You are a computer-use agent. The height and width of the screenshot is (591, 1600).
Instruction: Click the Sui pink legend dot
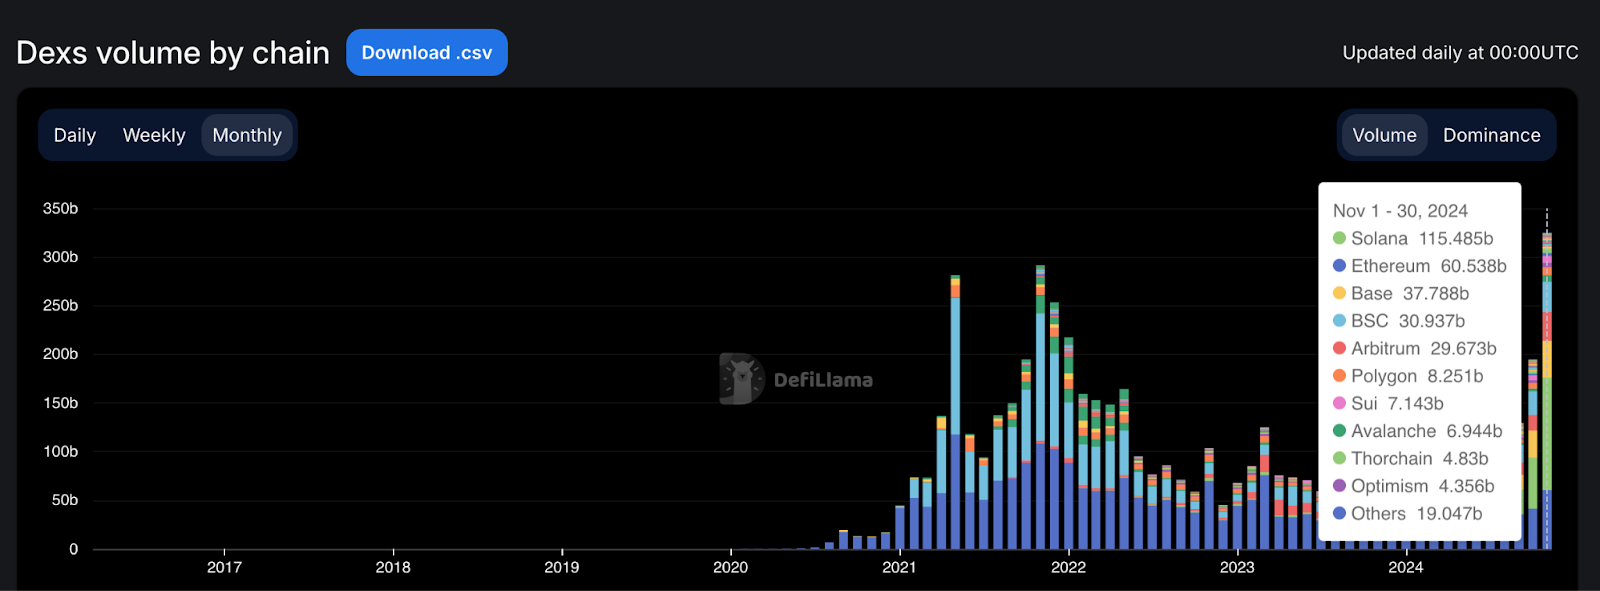(1339, 403)
